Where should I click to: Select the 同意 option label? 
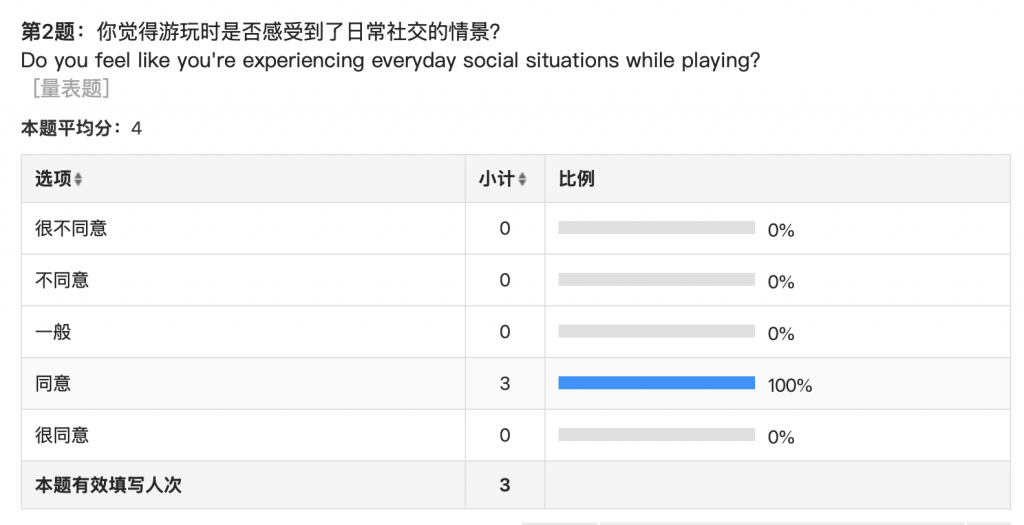pyautogui.click(x=53, y=384)
